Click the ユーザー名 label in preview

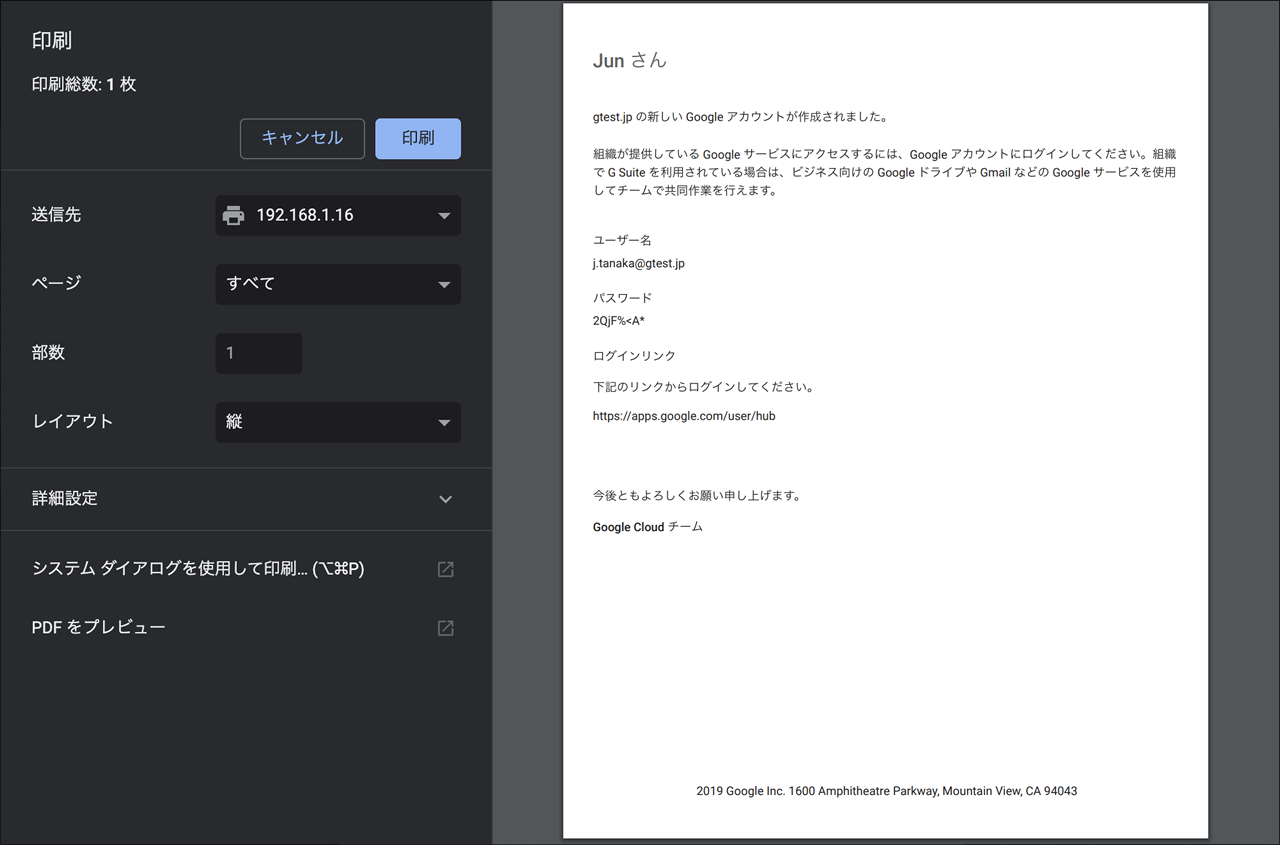[x=622, y=241]
